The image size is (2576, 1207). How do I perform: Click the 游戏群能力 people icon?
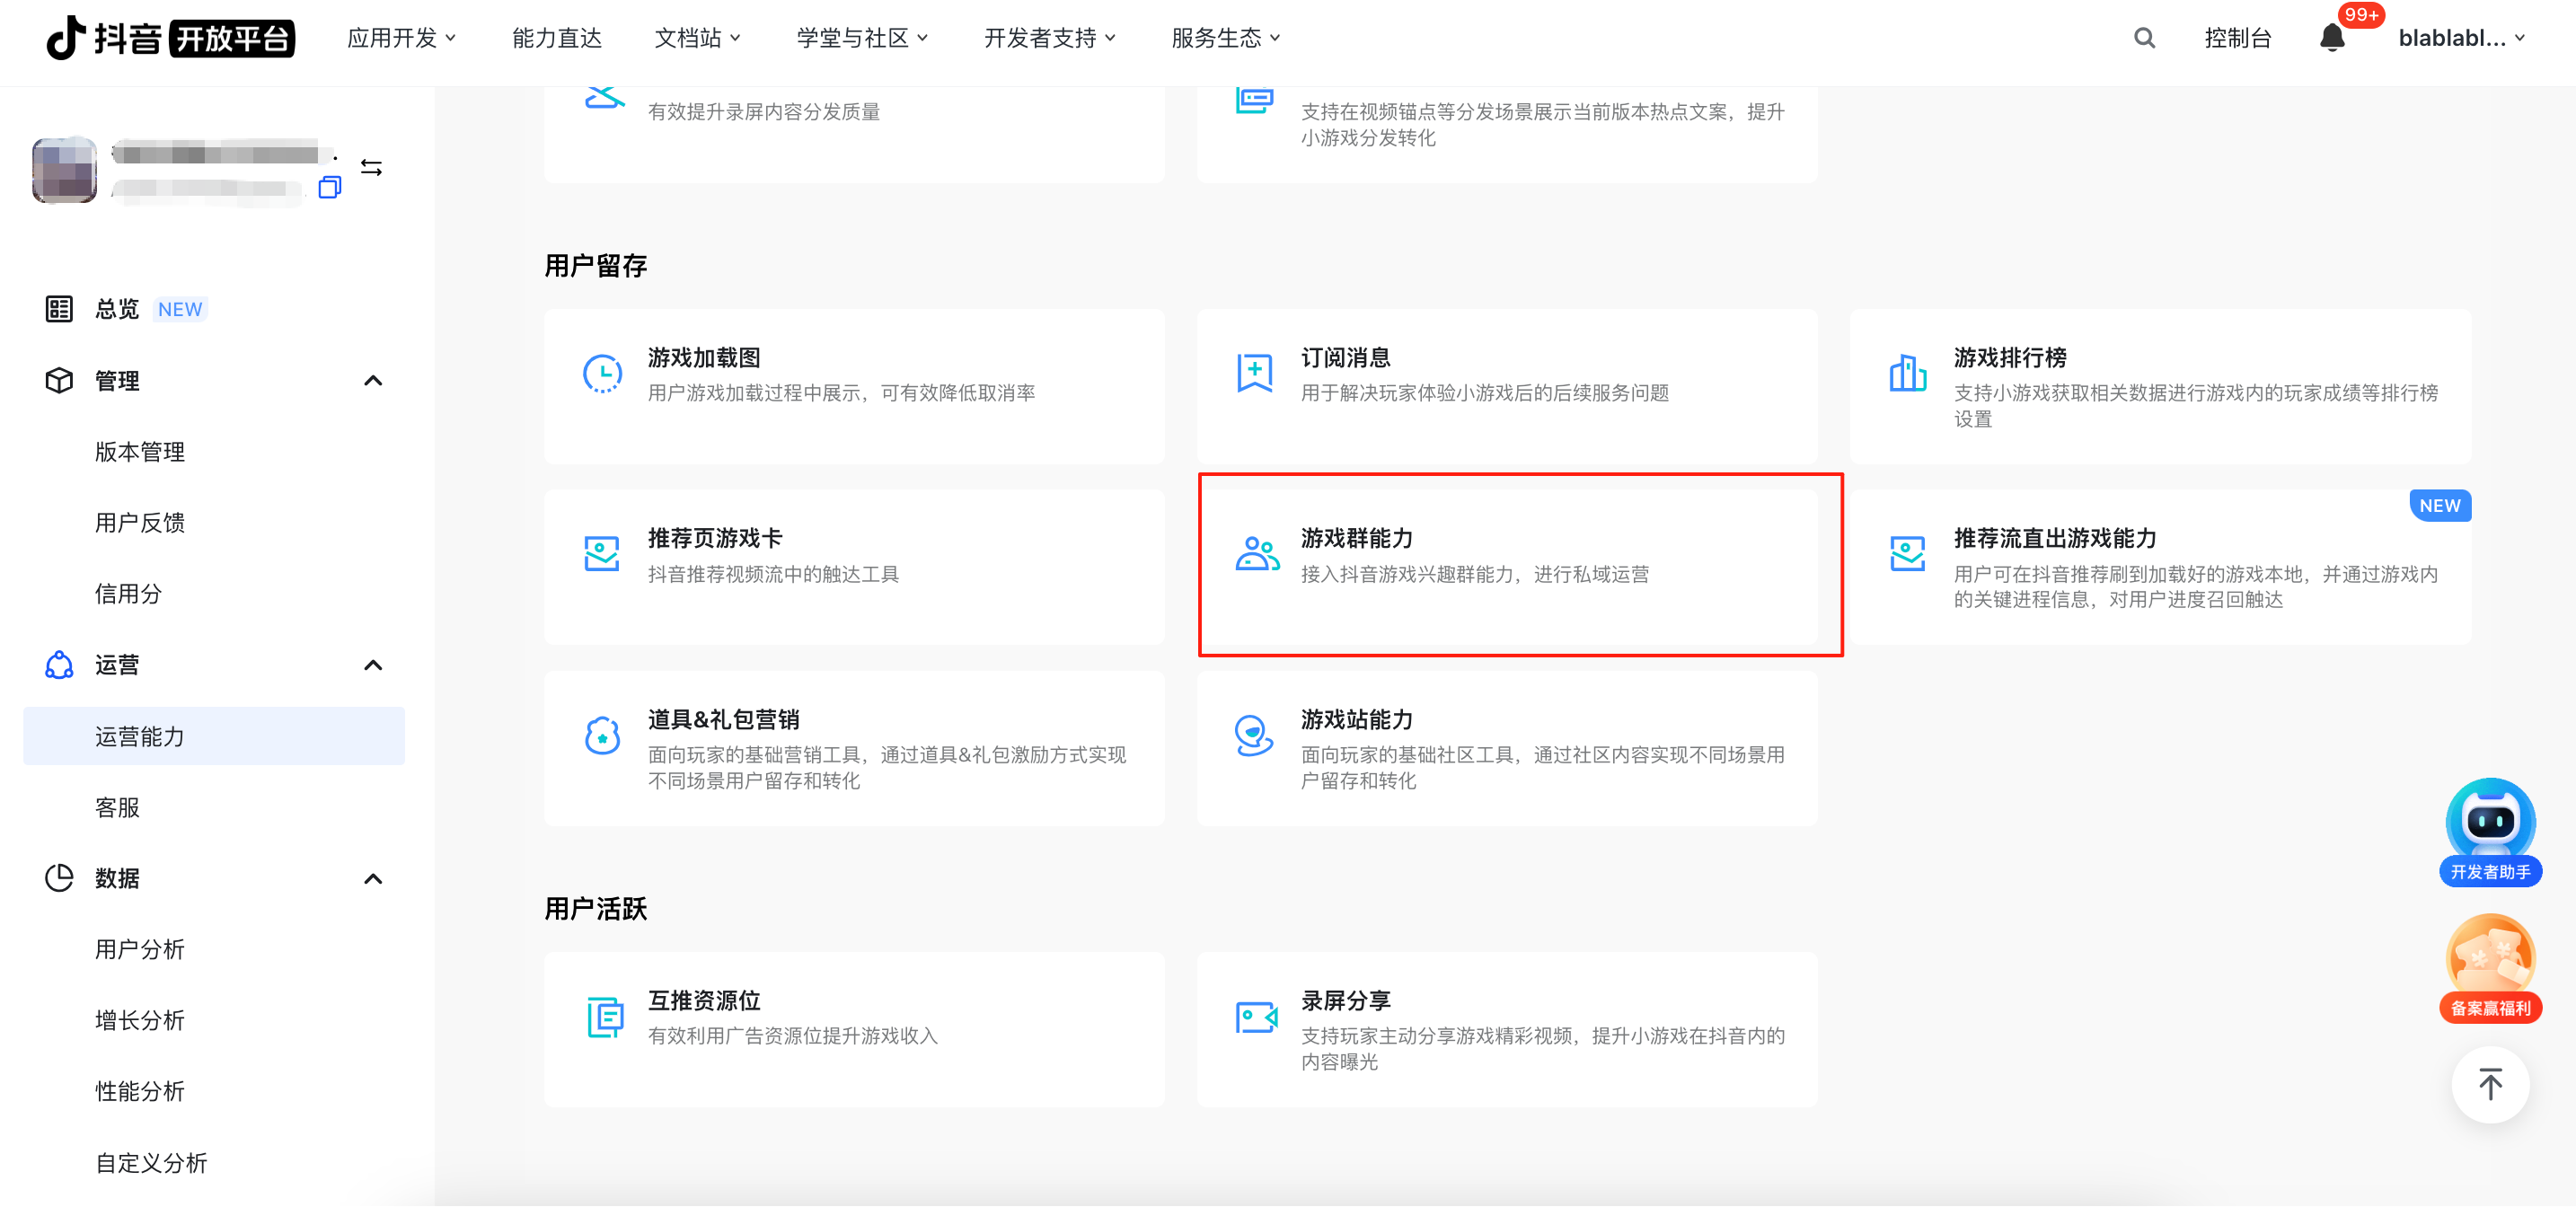click(x=1257, y=554)
